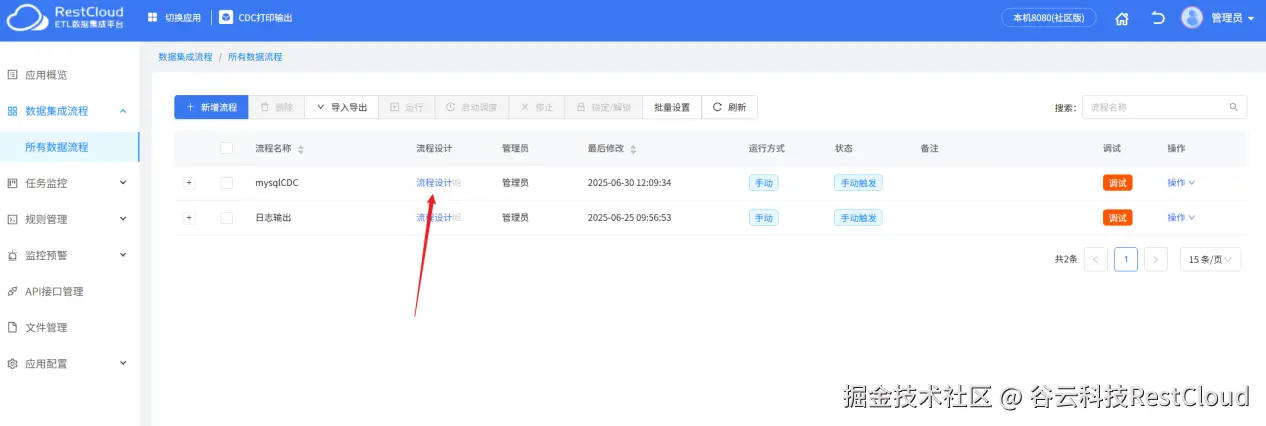The height and width of the screenshot is (426, 1266).
Task: Open 流程设计 link for 日志输出
Action: (435, 217)
